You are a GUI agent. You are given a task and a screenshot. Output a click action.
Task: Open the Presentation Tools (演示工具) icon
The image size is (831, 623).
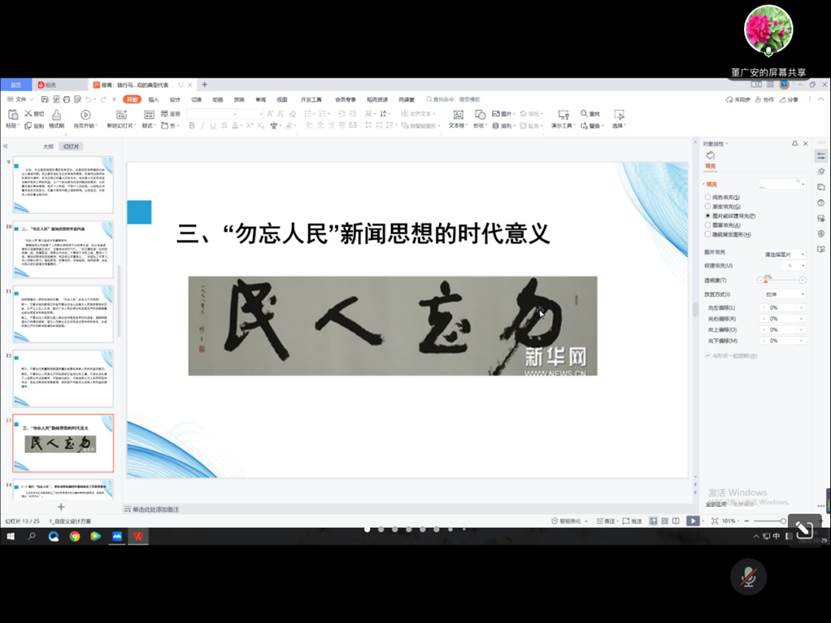coord(563,113)
